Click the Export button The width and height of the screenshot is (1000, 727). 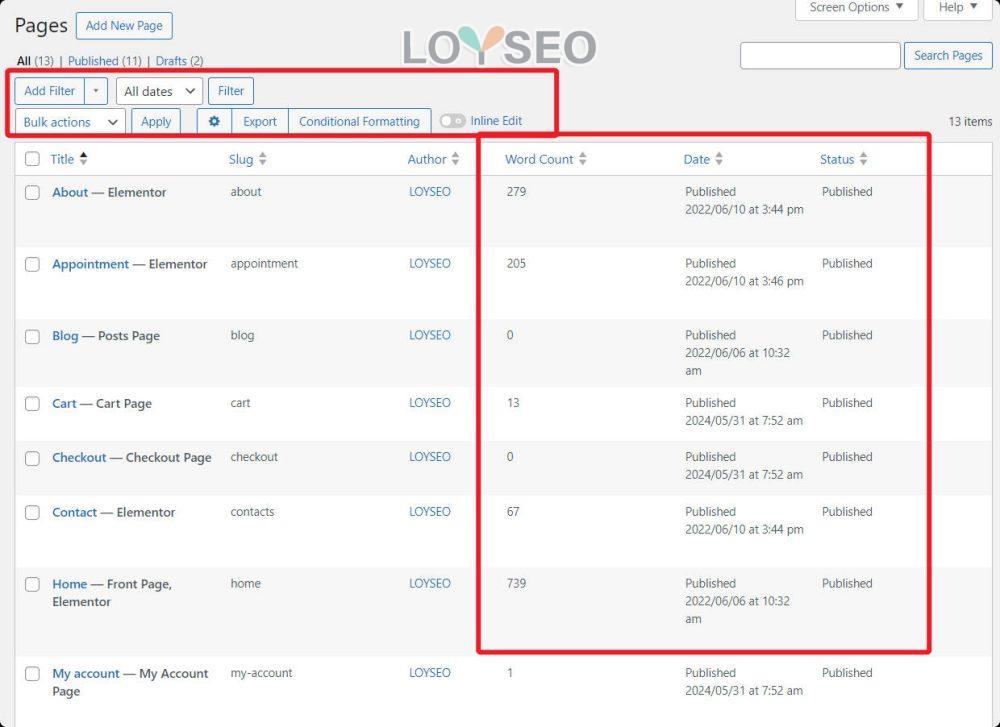pyautogui.click(x=260, y=121)
